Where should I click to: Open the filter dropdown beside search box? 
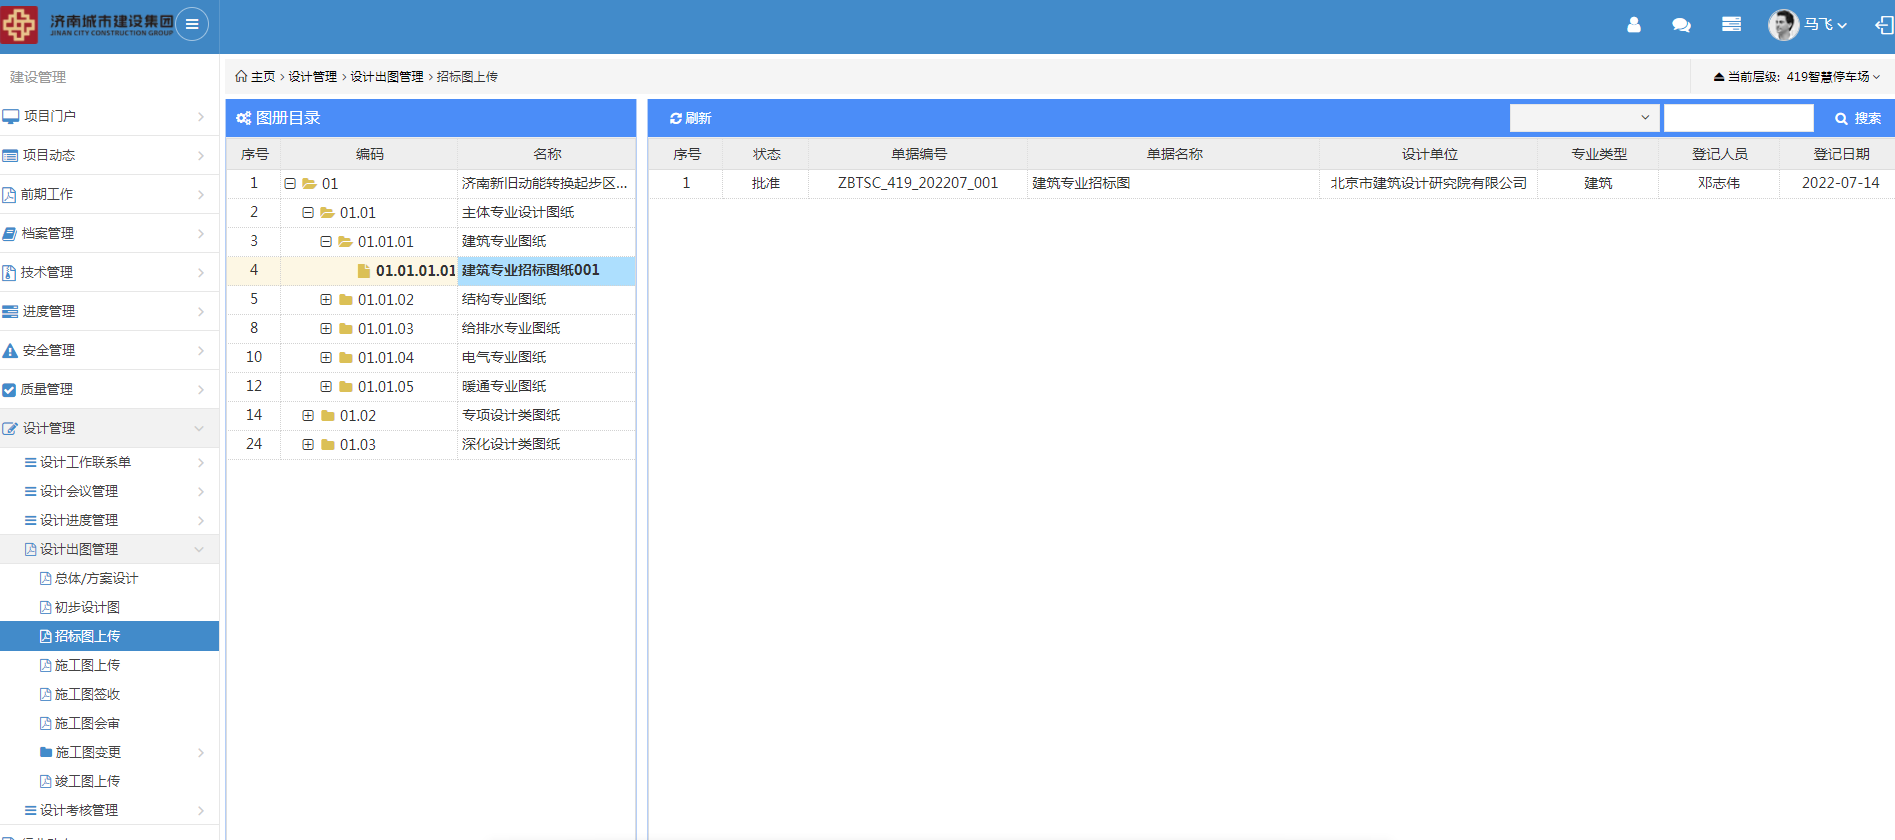coord(1584,118)
